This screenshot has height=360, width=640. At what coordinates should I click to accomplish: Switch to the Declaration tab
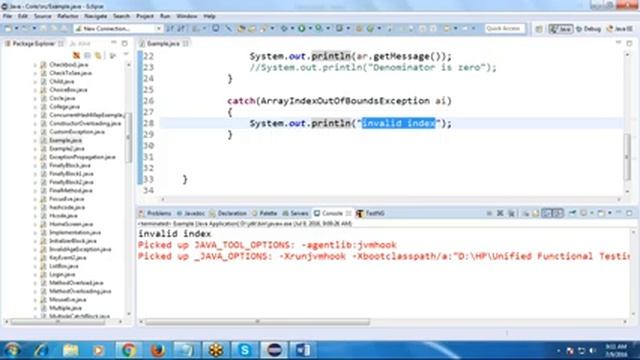pos(228,213)
